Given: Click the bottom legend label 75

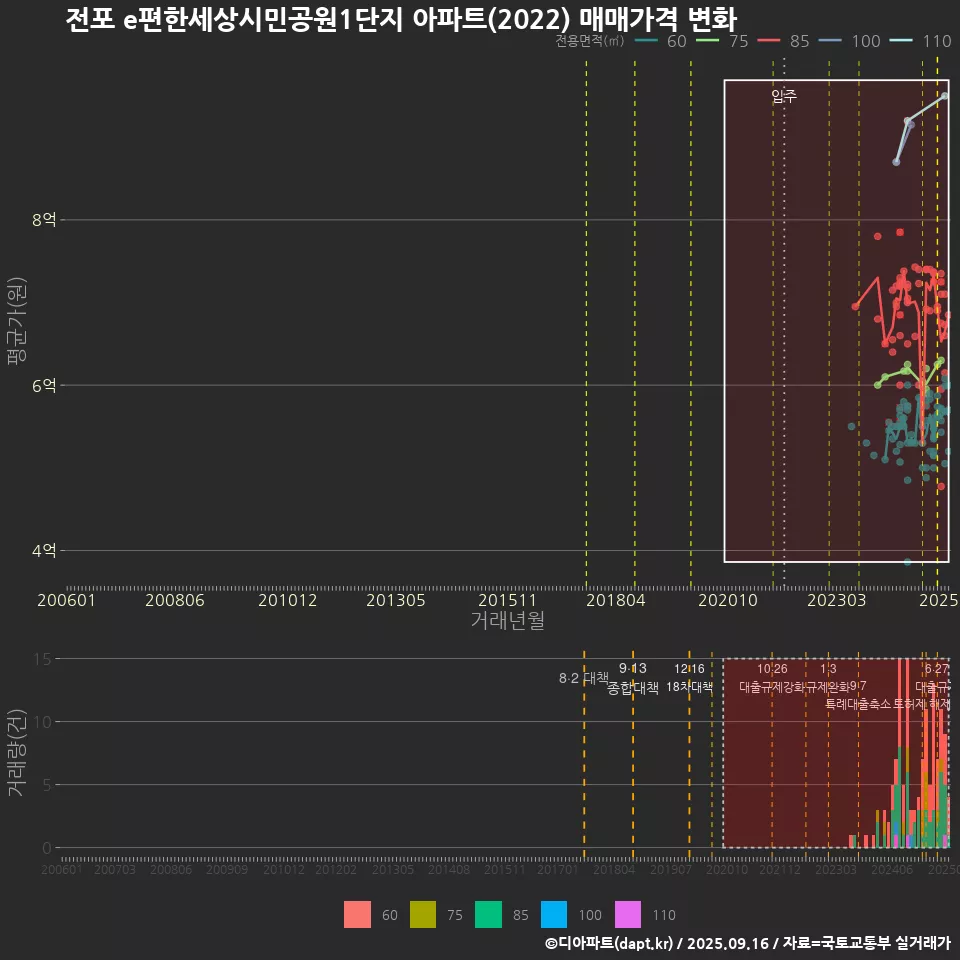Looking at the screenshot, I should click(455, 915).
